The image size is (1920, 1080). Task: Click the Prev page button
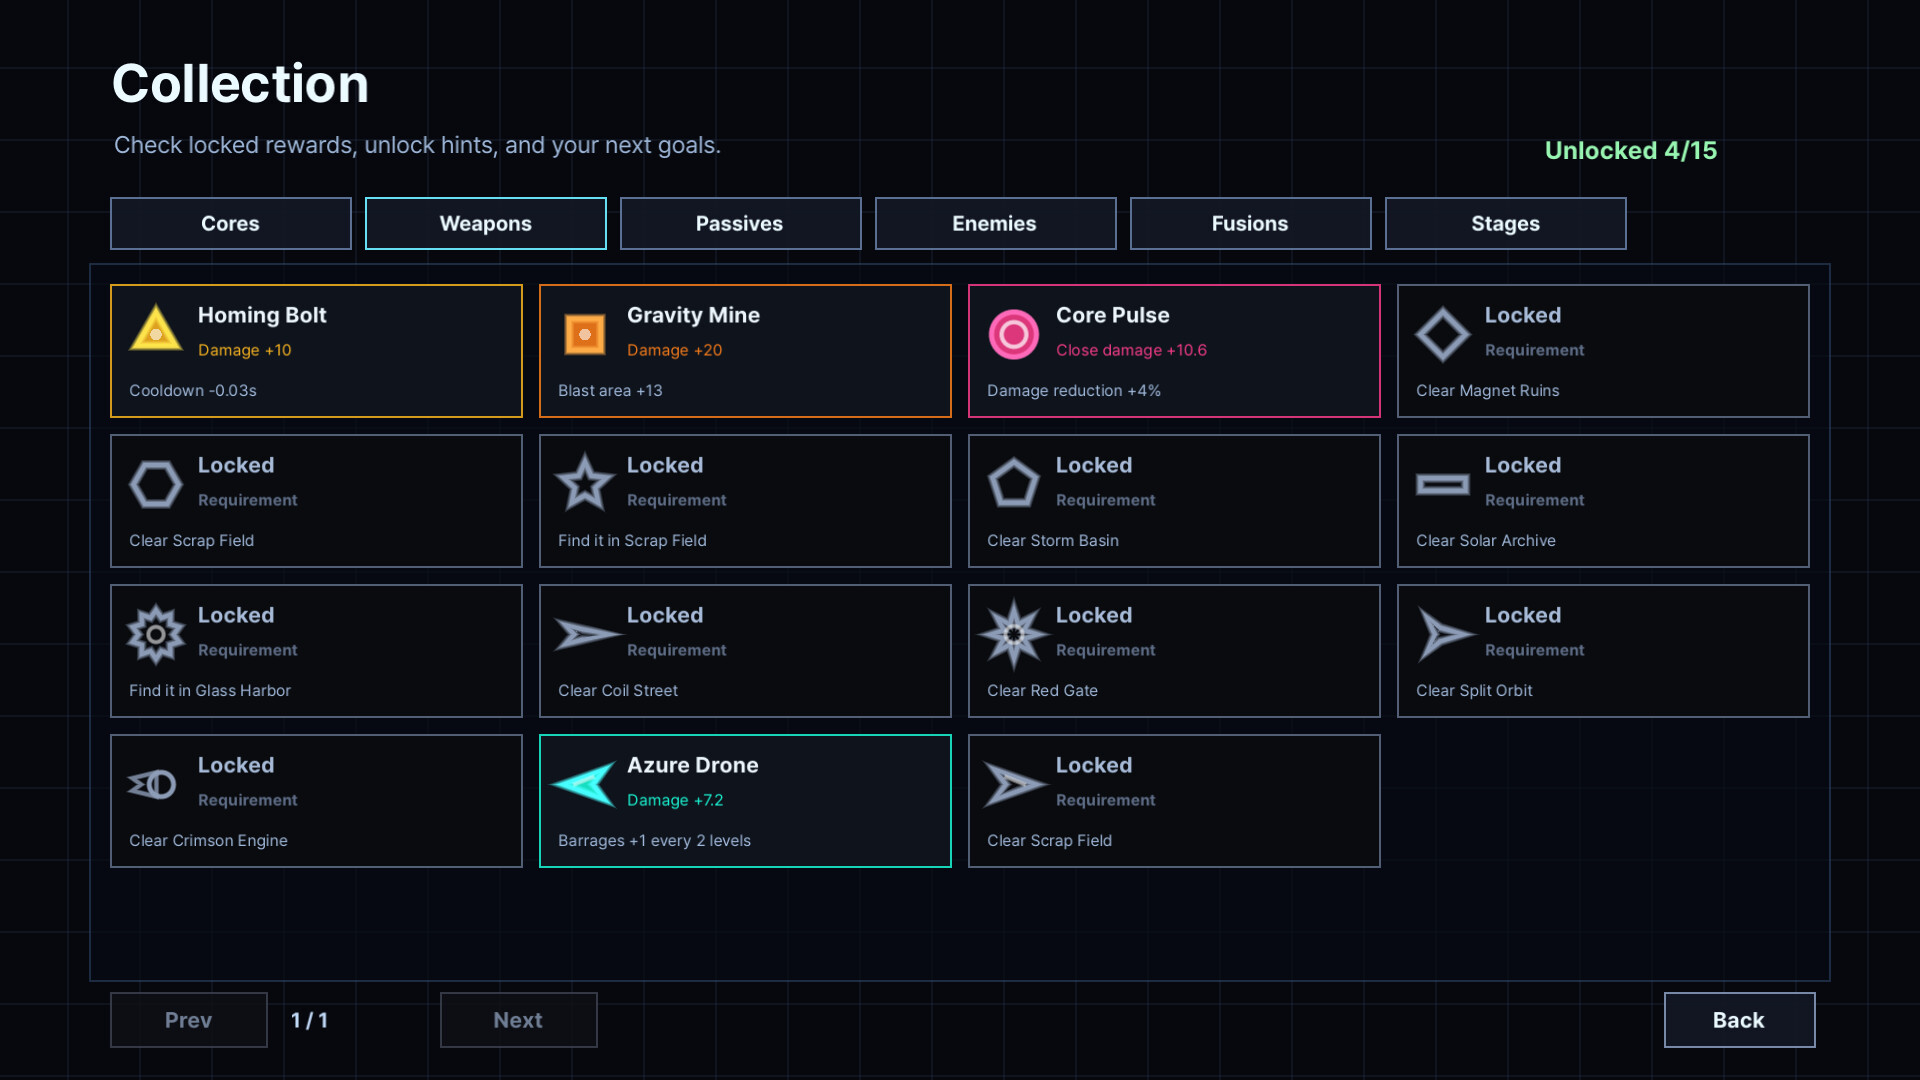[189, 1020]
